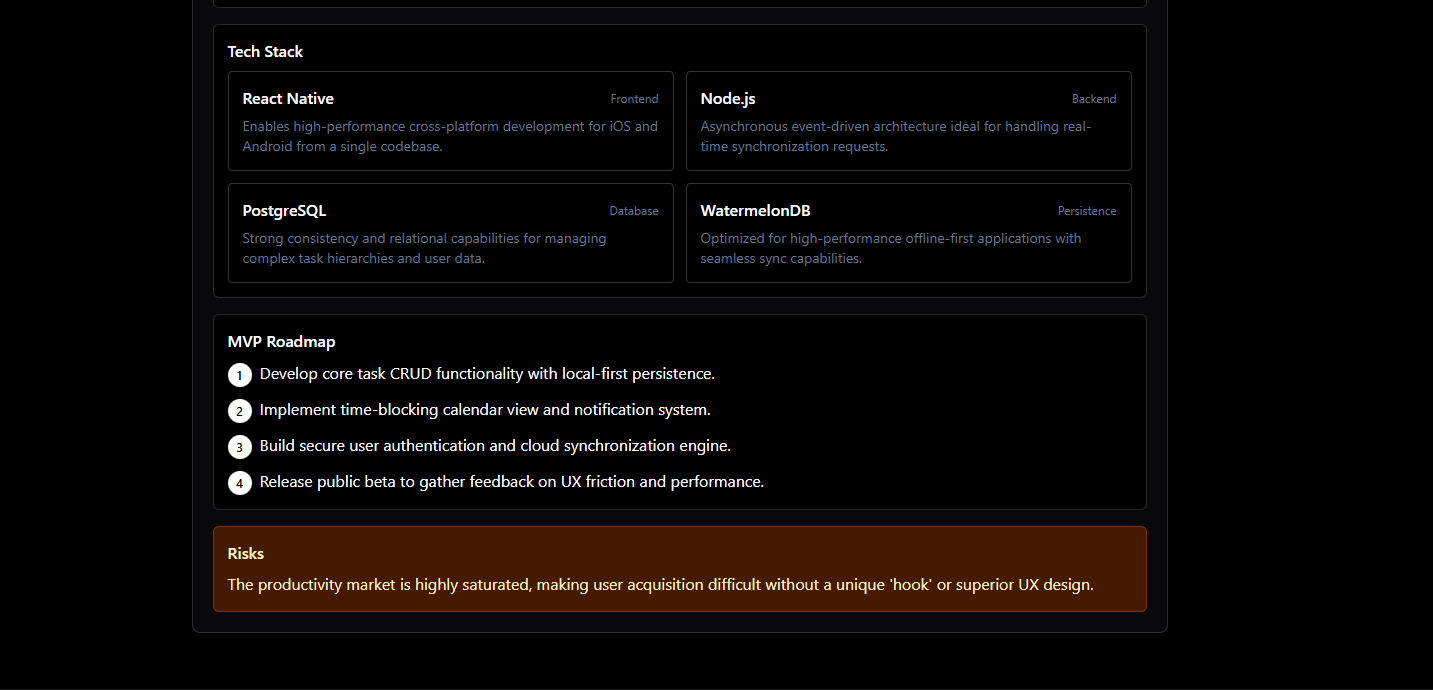Click the step 3 number badge
Viewport: 1433px width, 690px height.
pyautogui.click(x=240, y=447)
